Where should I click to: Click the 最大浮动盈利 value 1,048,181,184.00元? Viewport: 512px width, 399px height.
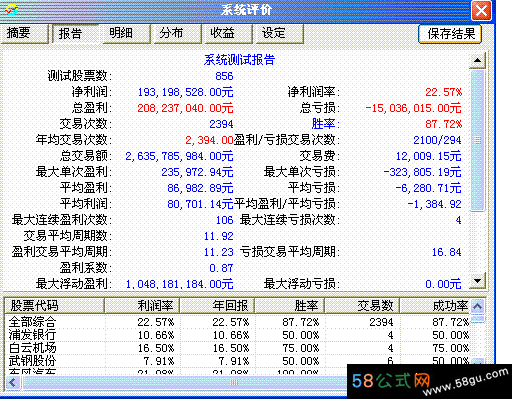pos(179,284)
